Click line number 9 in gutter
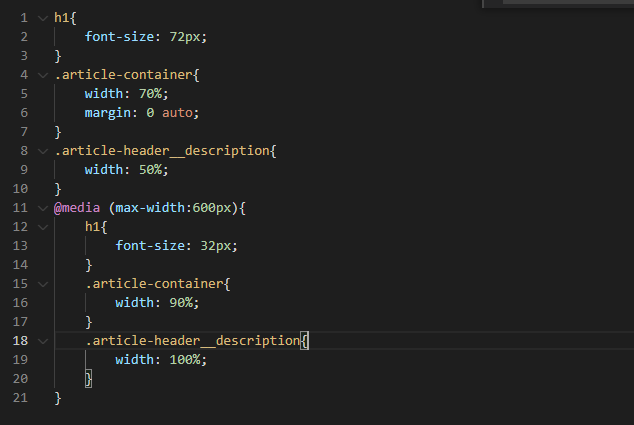Image resolution: width=634 pixels, height=425 pixels. point(24,170)
